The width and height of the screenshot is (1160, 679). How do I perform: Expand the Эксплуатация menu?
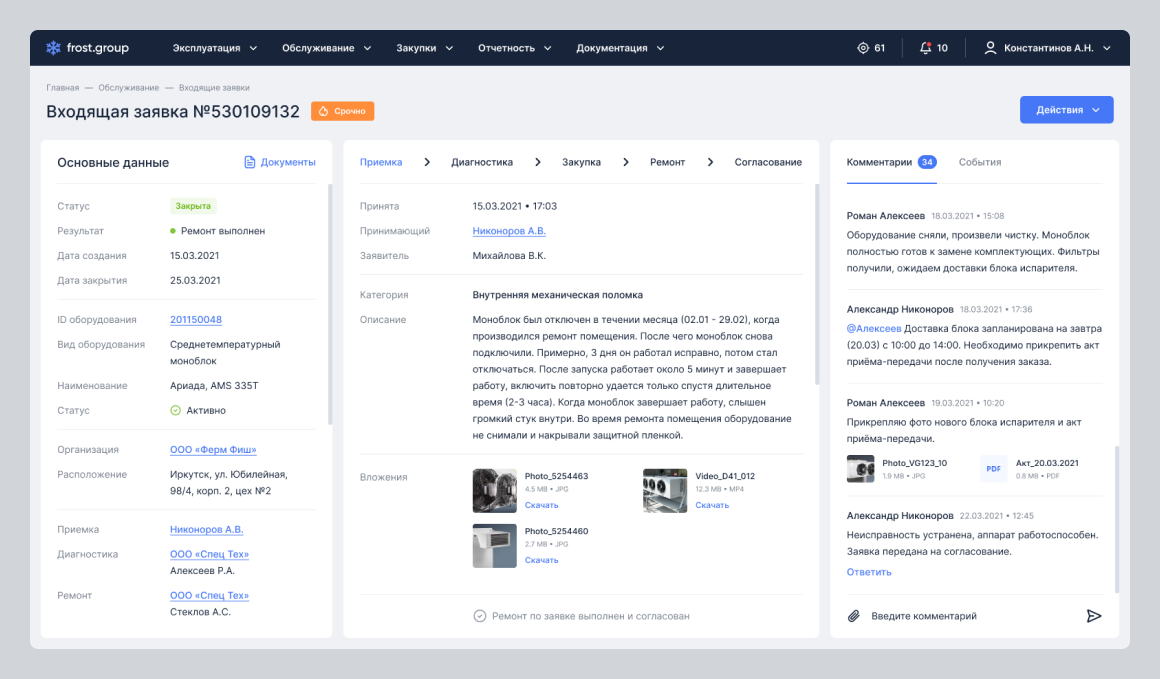tap(215, 48)
